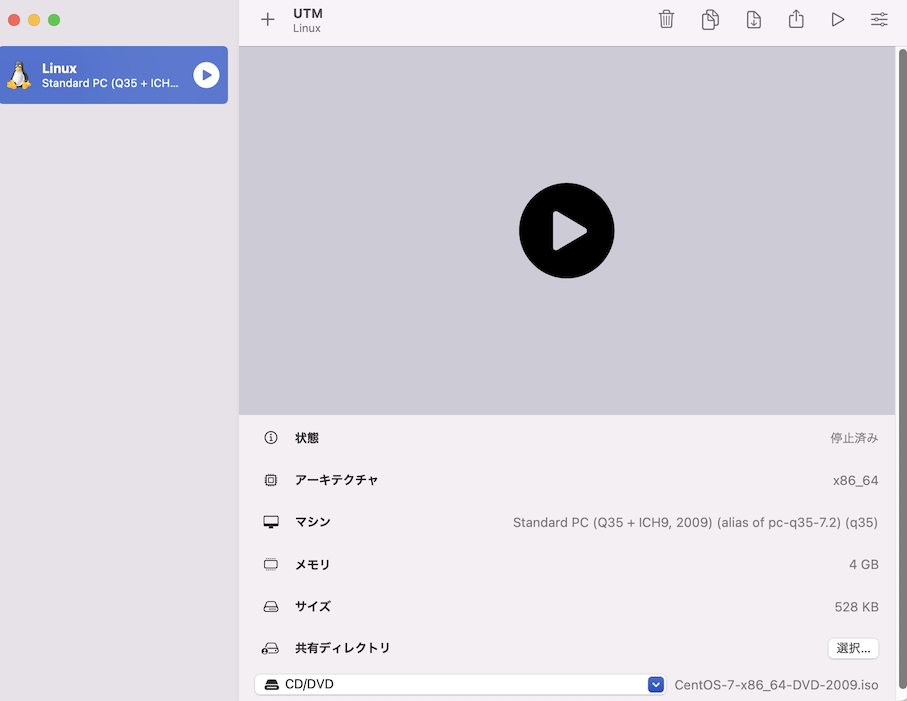The image size is (907, 701).
Task: Open VM settings via the sliders icon
Action: 879,20
